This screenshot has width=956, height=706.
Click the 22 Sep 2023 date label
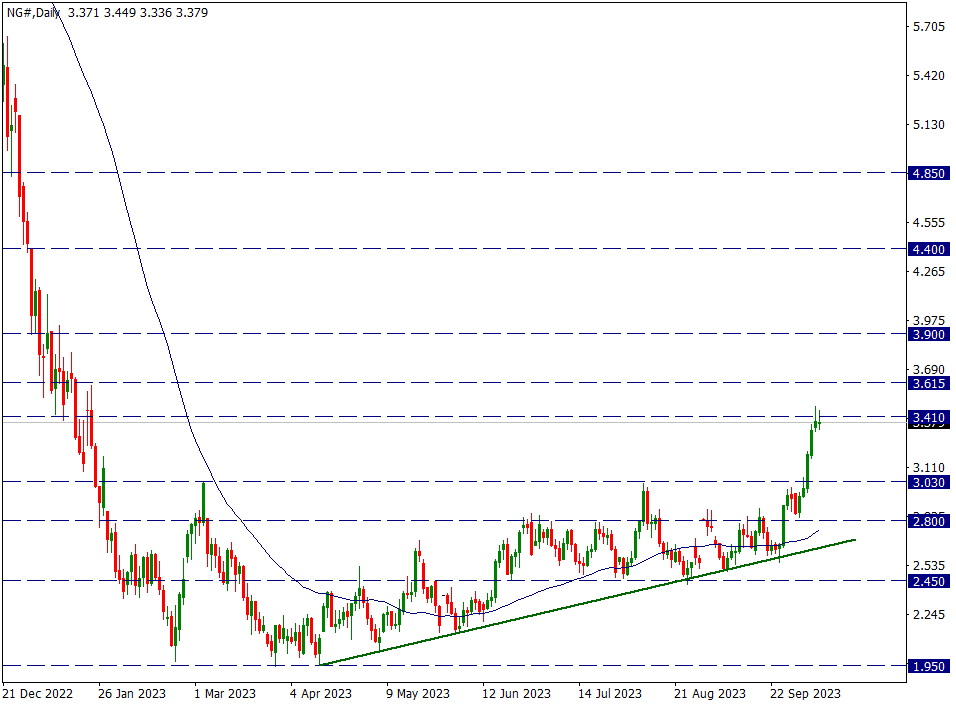805,694
